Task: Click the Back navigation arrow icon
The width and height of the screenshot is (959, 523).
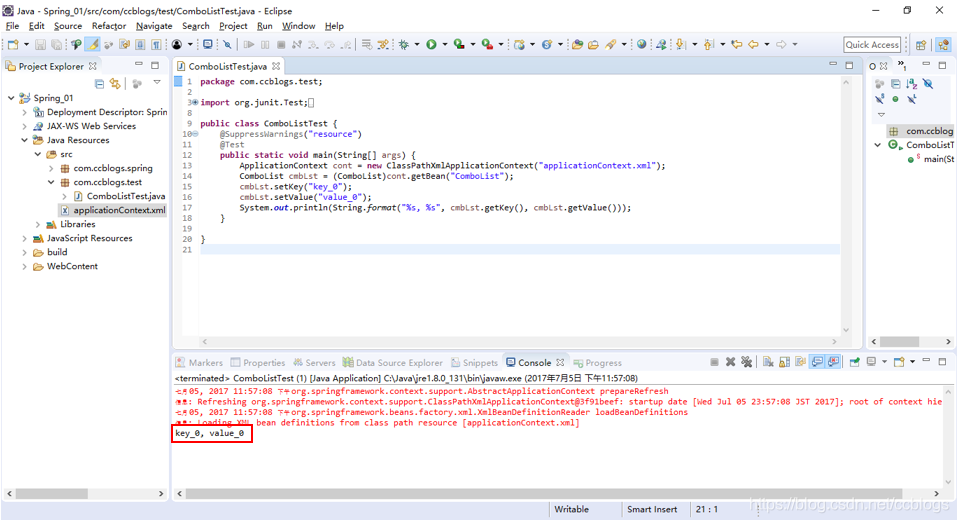Action: point(754,45)
